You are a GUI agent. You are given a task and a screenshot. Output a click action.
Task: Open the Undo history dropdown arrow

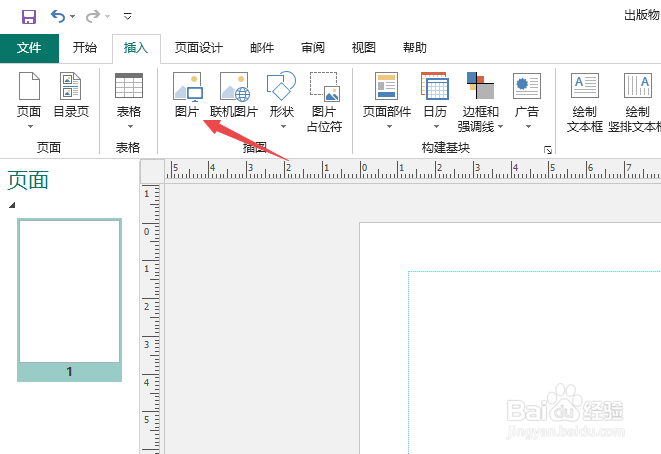pos(73,17)
